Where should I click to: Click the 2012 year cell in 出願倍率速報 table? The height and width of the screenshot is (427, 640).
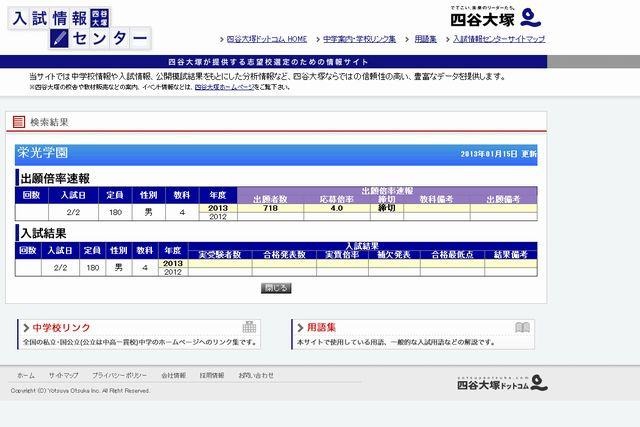click(x=218, y=217)
